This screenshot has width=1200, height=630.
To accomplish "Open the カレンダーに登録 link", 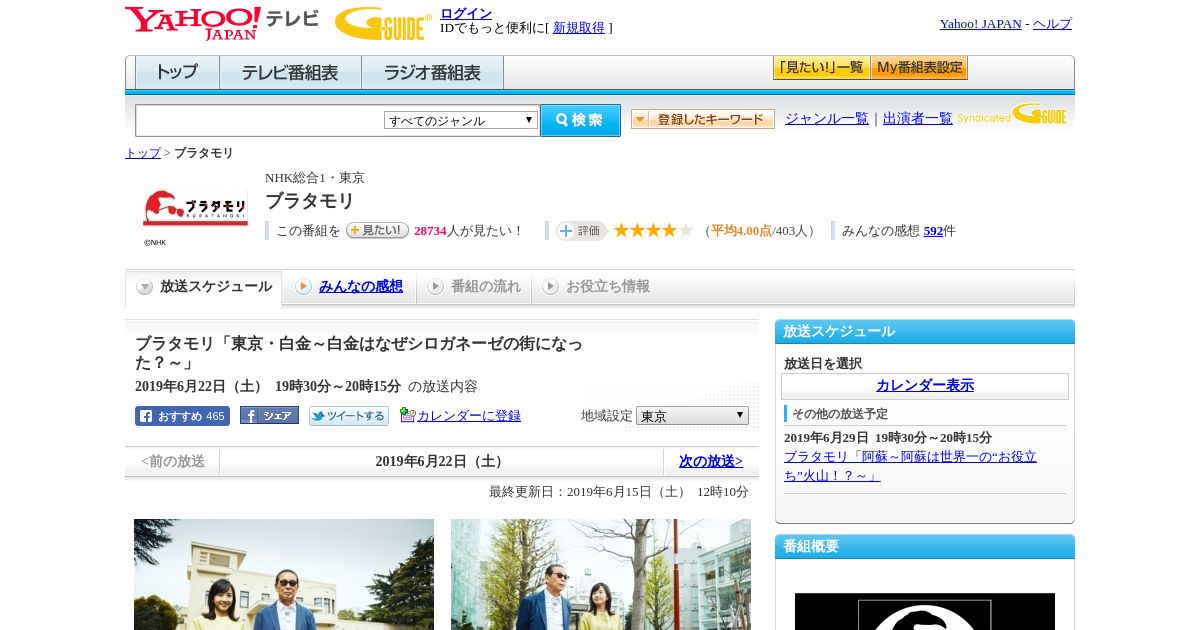I will coord(469,415).
